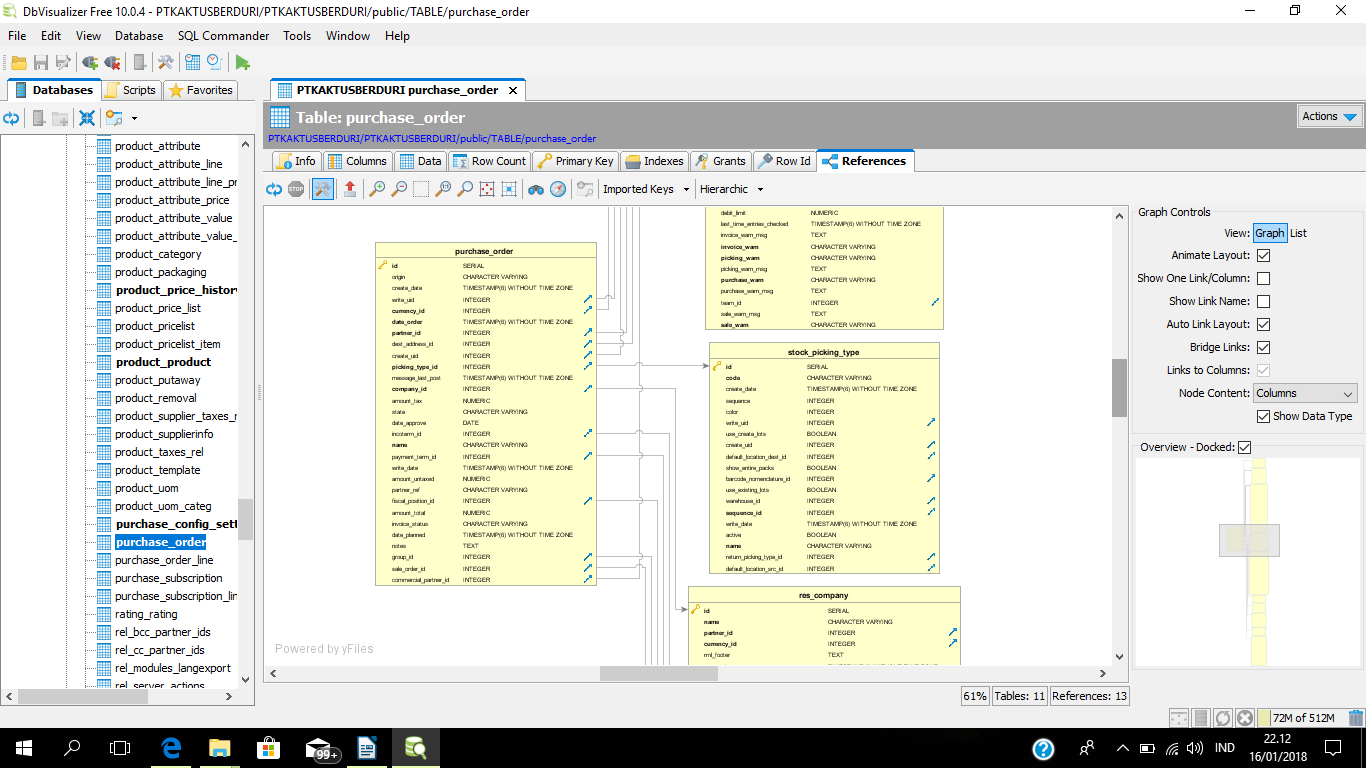Click the binoculars find icon

(536, 189)
